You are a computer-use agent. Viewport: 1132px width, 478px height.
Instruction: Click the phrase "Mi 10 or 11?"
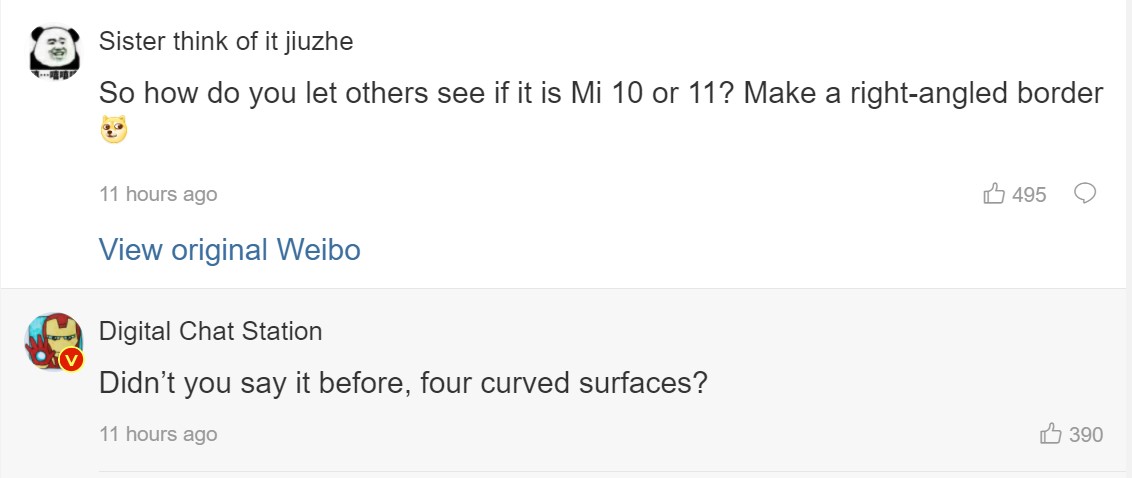651,94
